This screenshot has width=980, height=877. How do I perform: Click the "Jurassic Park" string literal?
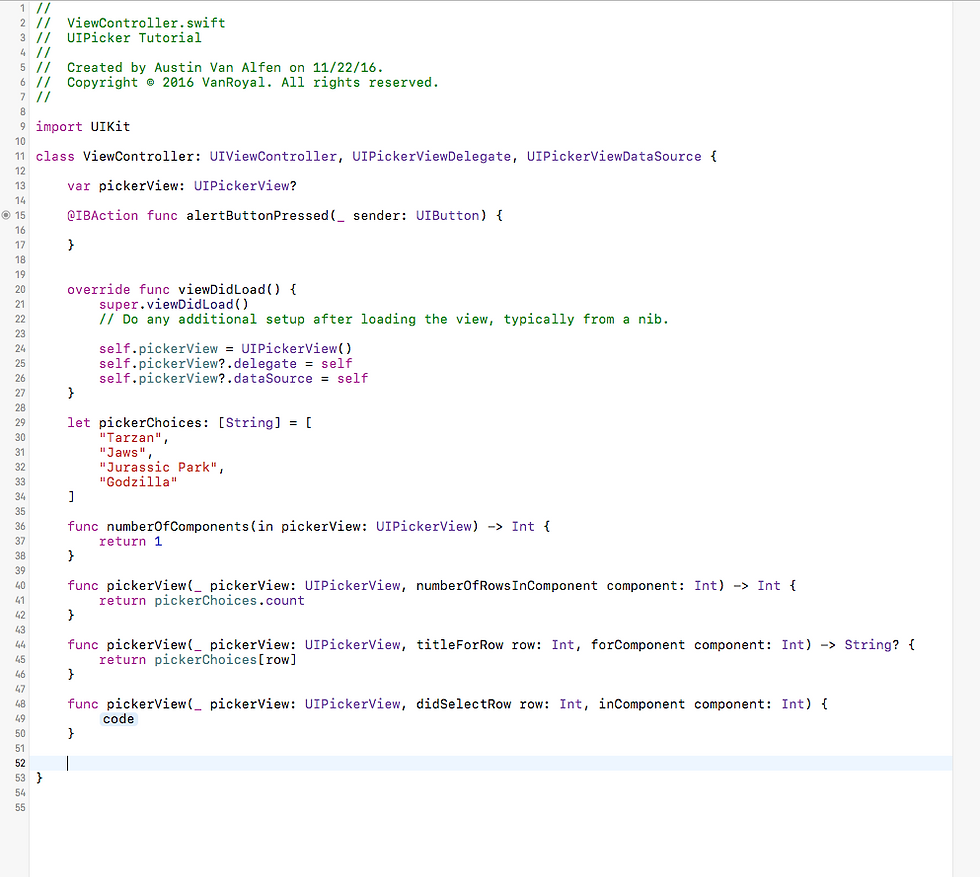coord(158,468)
